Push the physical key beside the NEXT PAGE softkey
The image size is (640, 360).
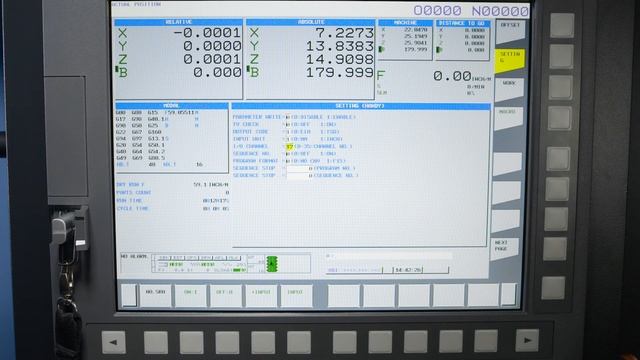[555, 249]
